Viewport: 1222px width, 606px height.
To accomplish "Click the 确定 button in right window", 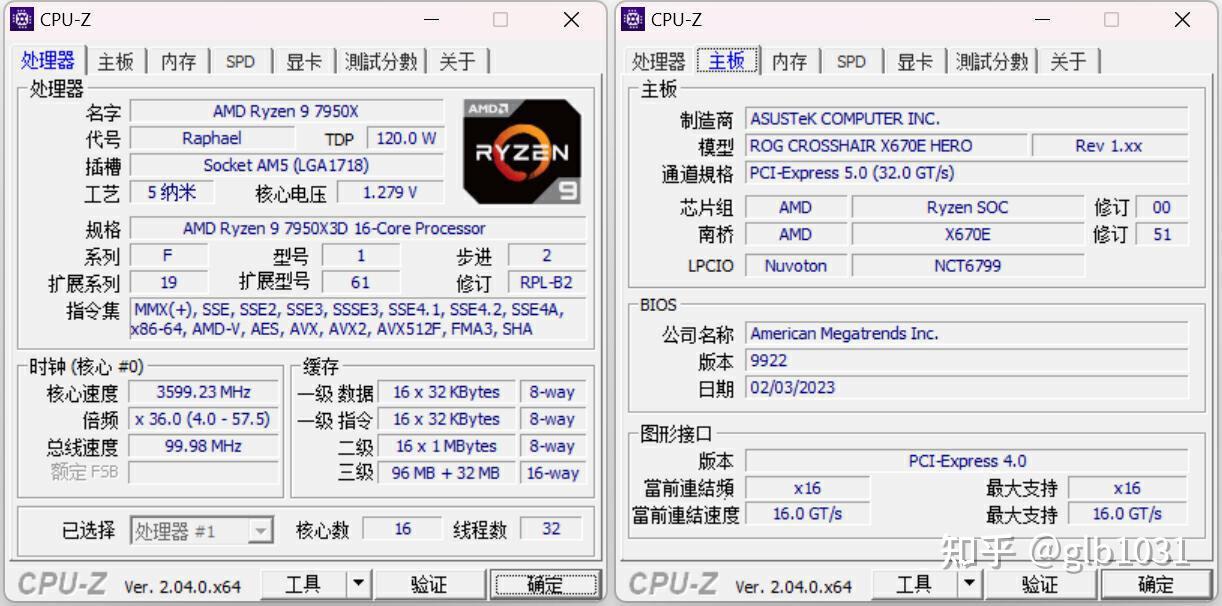I will (x=1155, y=583).
